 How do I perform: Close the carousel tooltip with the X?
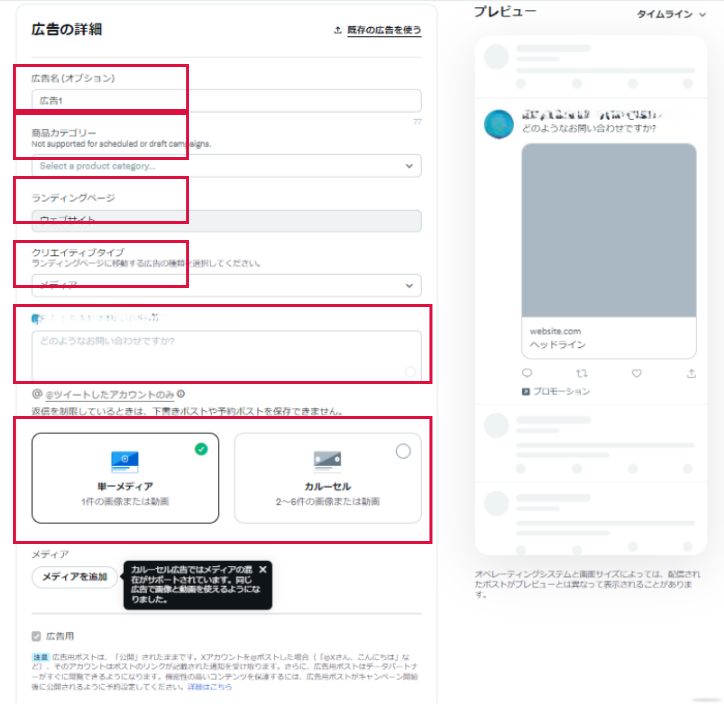(263, 569)
